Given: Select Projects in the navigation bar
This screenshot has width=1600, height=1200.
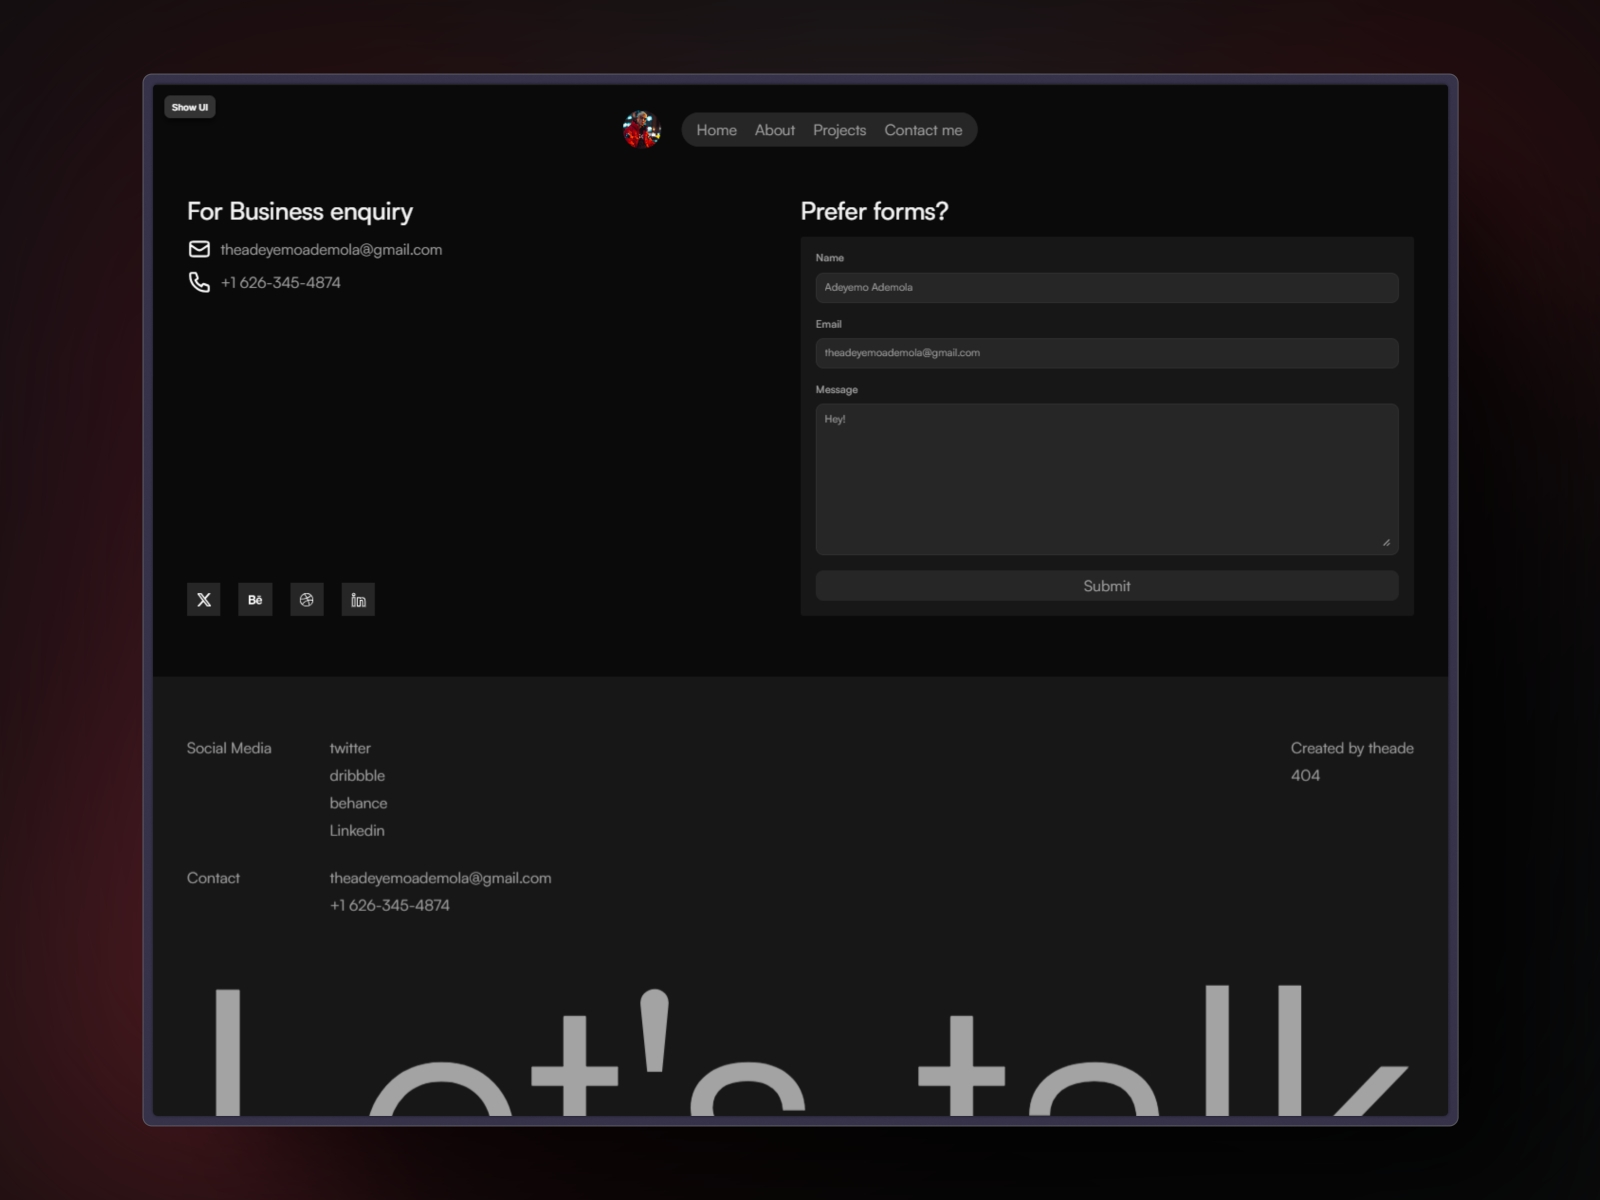Looking at the screenshot, I should coord(839,130).
